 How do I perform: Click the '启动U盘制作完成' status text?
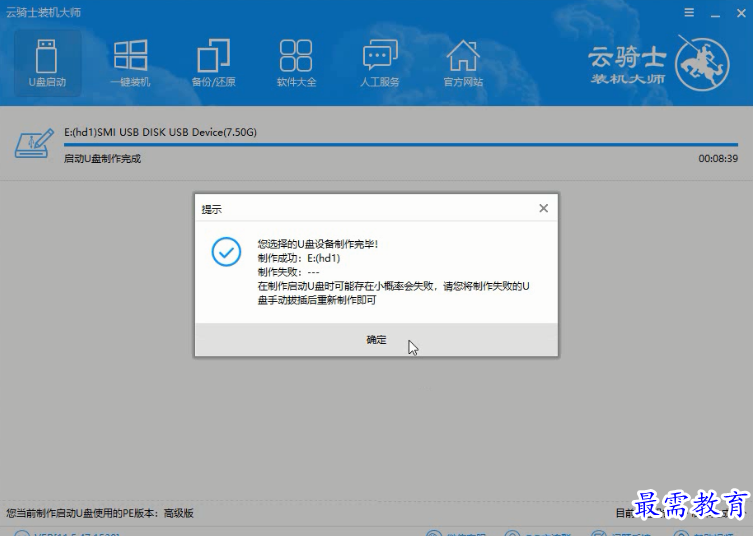102,159
